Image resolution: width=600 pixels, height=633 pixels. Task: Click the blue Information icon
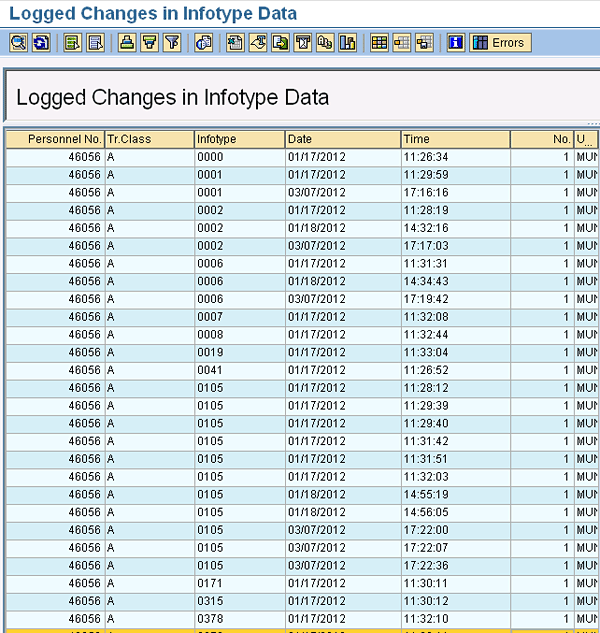pyautogui.click(x=456, y=43)
